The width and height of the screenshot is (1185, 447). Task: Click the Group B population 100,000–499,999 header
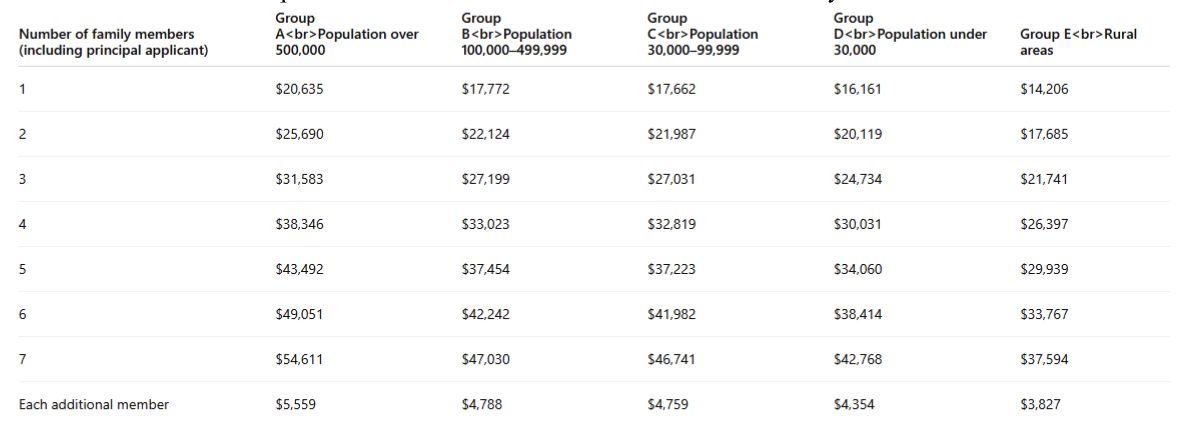pyautogui.click(x=516, y=34)
